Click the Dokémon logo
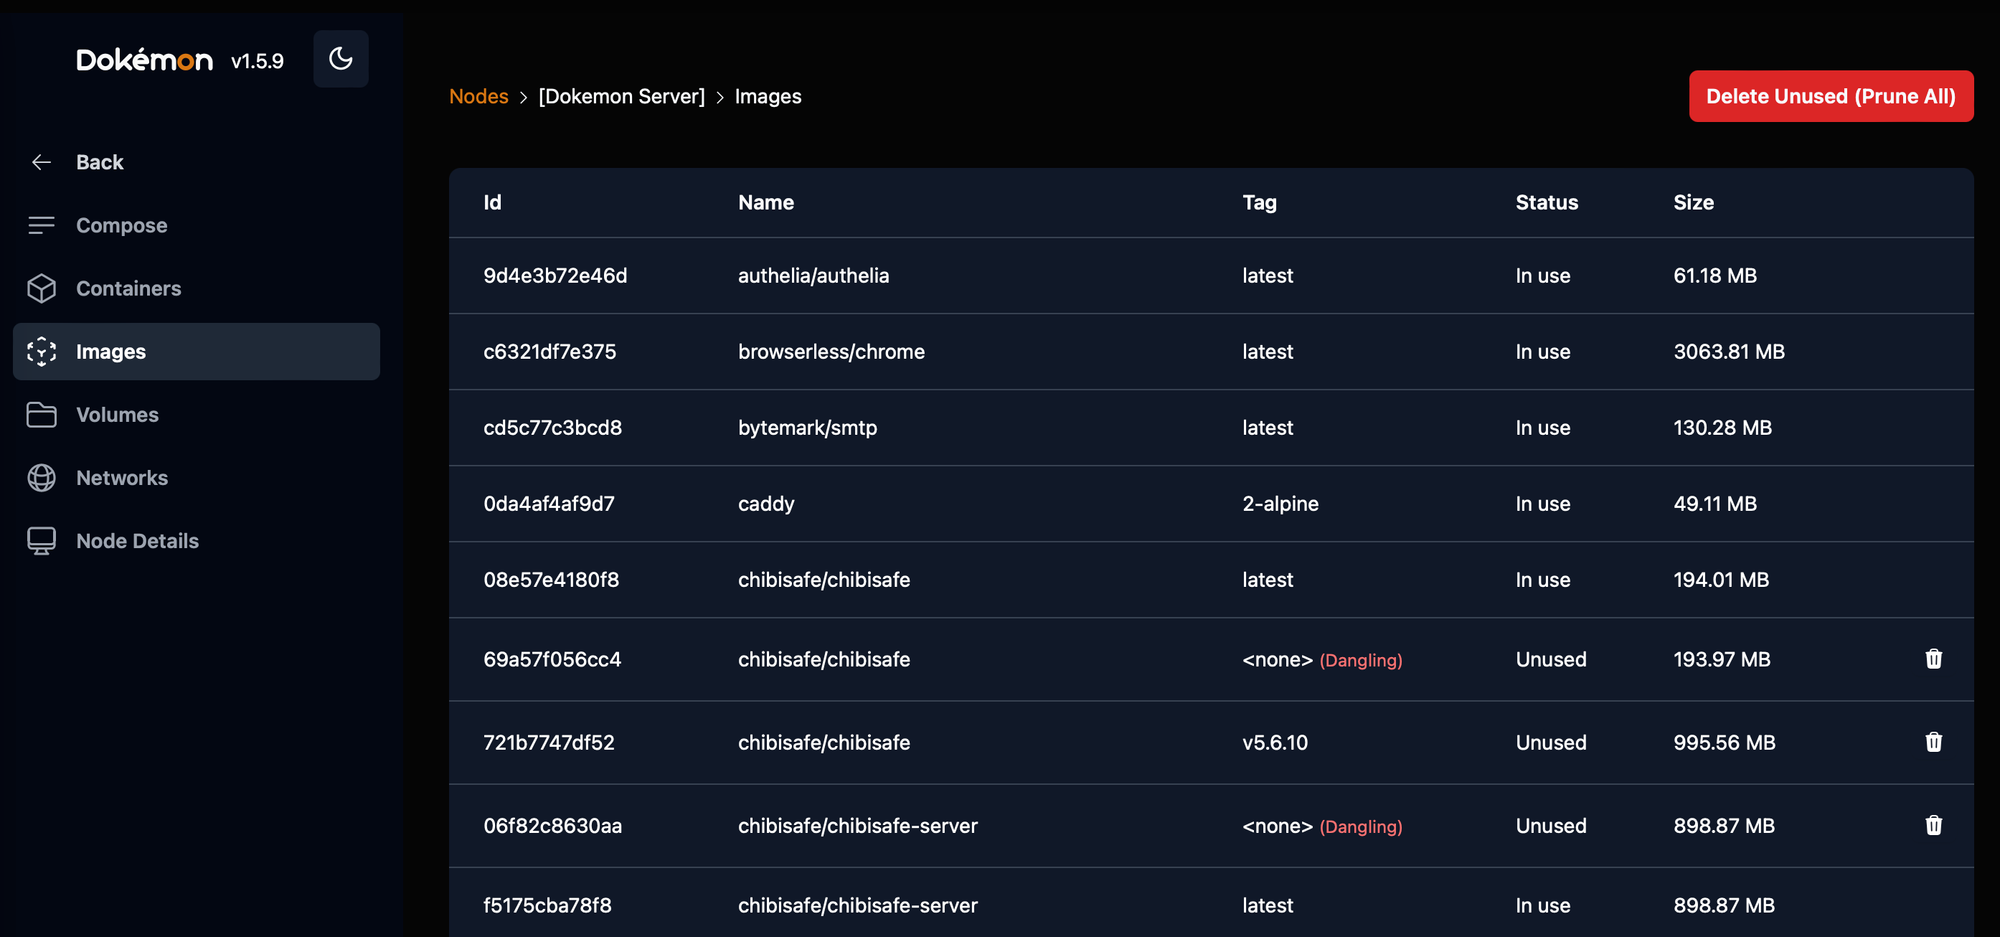 pyautogui.click(x=145, y=60)
